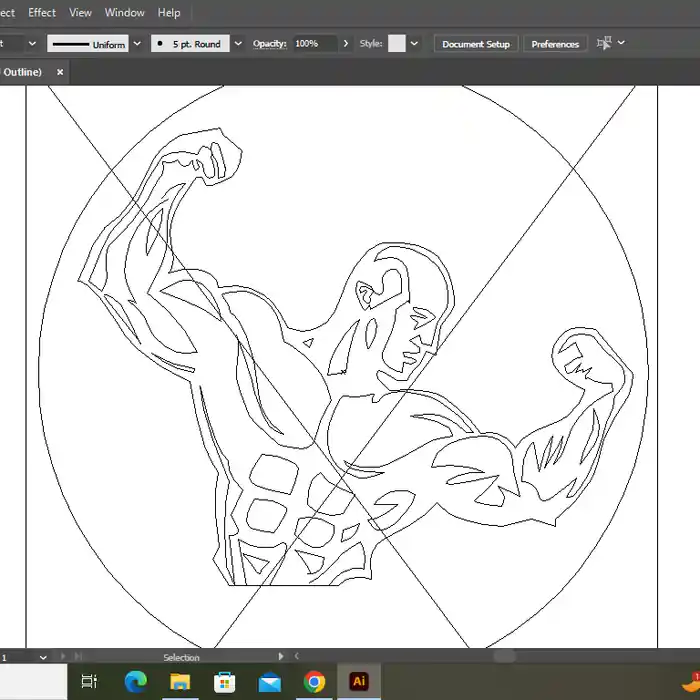
Task: Open Microsoft Store from taskbar
Action: 225,682
